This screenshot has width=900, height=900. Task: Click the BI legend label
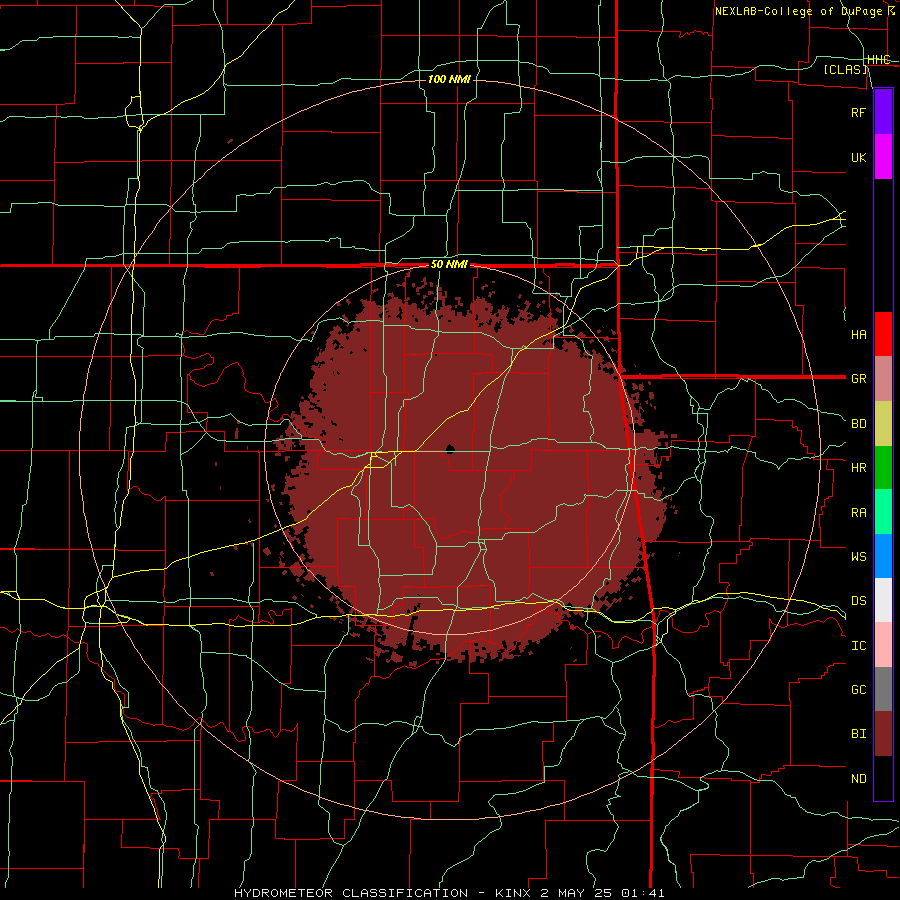(858, 734)
